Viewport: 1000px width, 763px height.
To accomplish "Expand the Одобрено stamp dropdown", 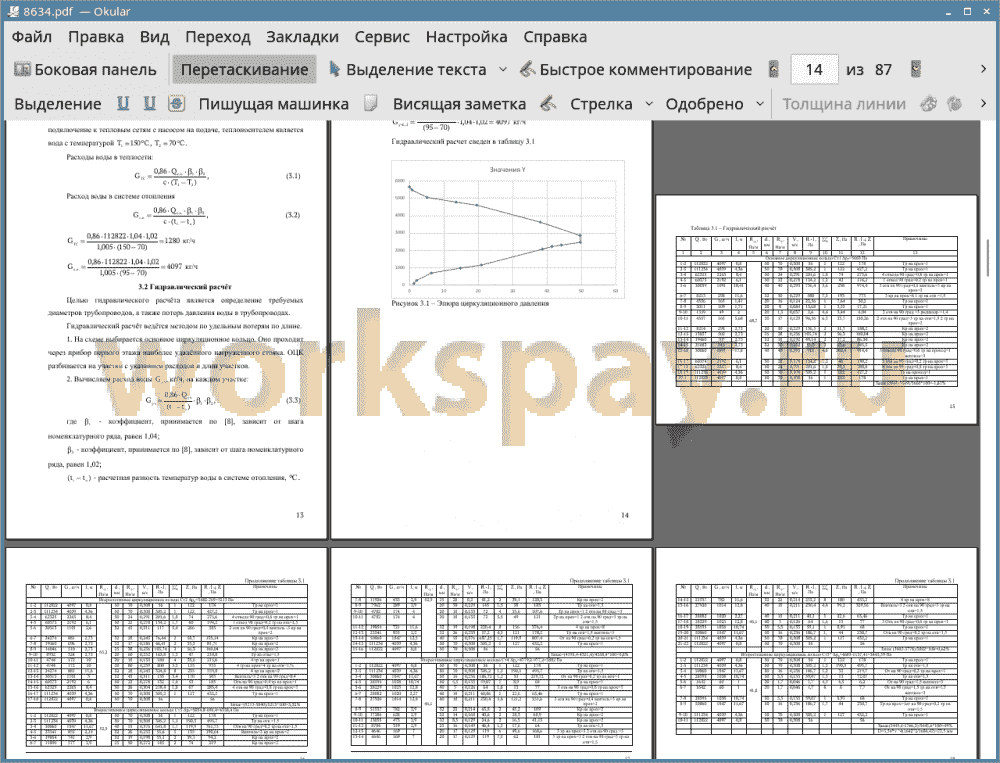I will 760,103.
